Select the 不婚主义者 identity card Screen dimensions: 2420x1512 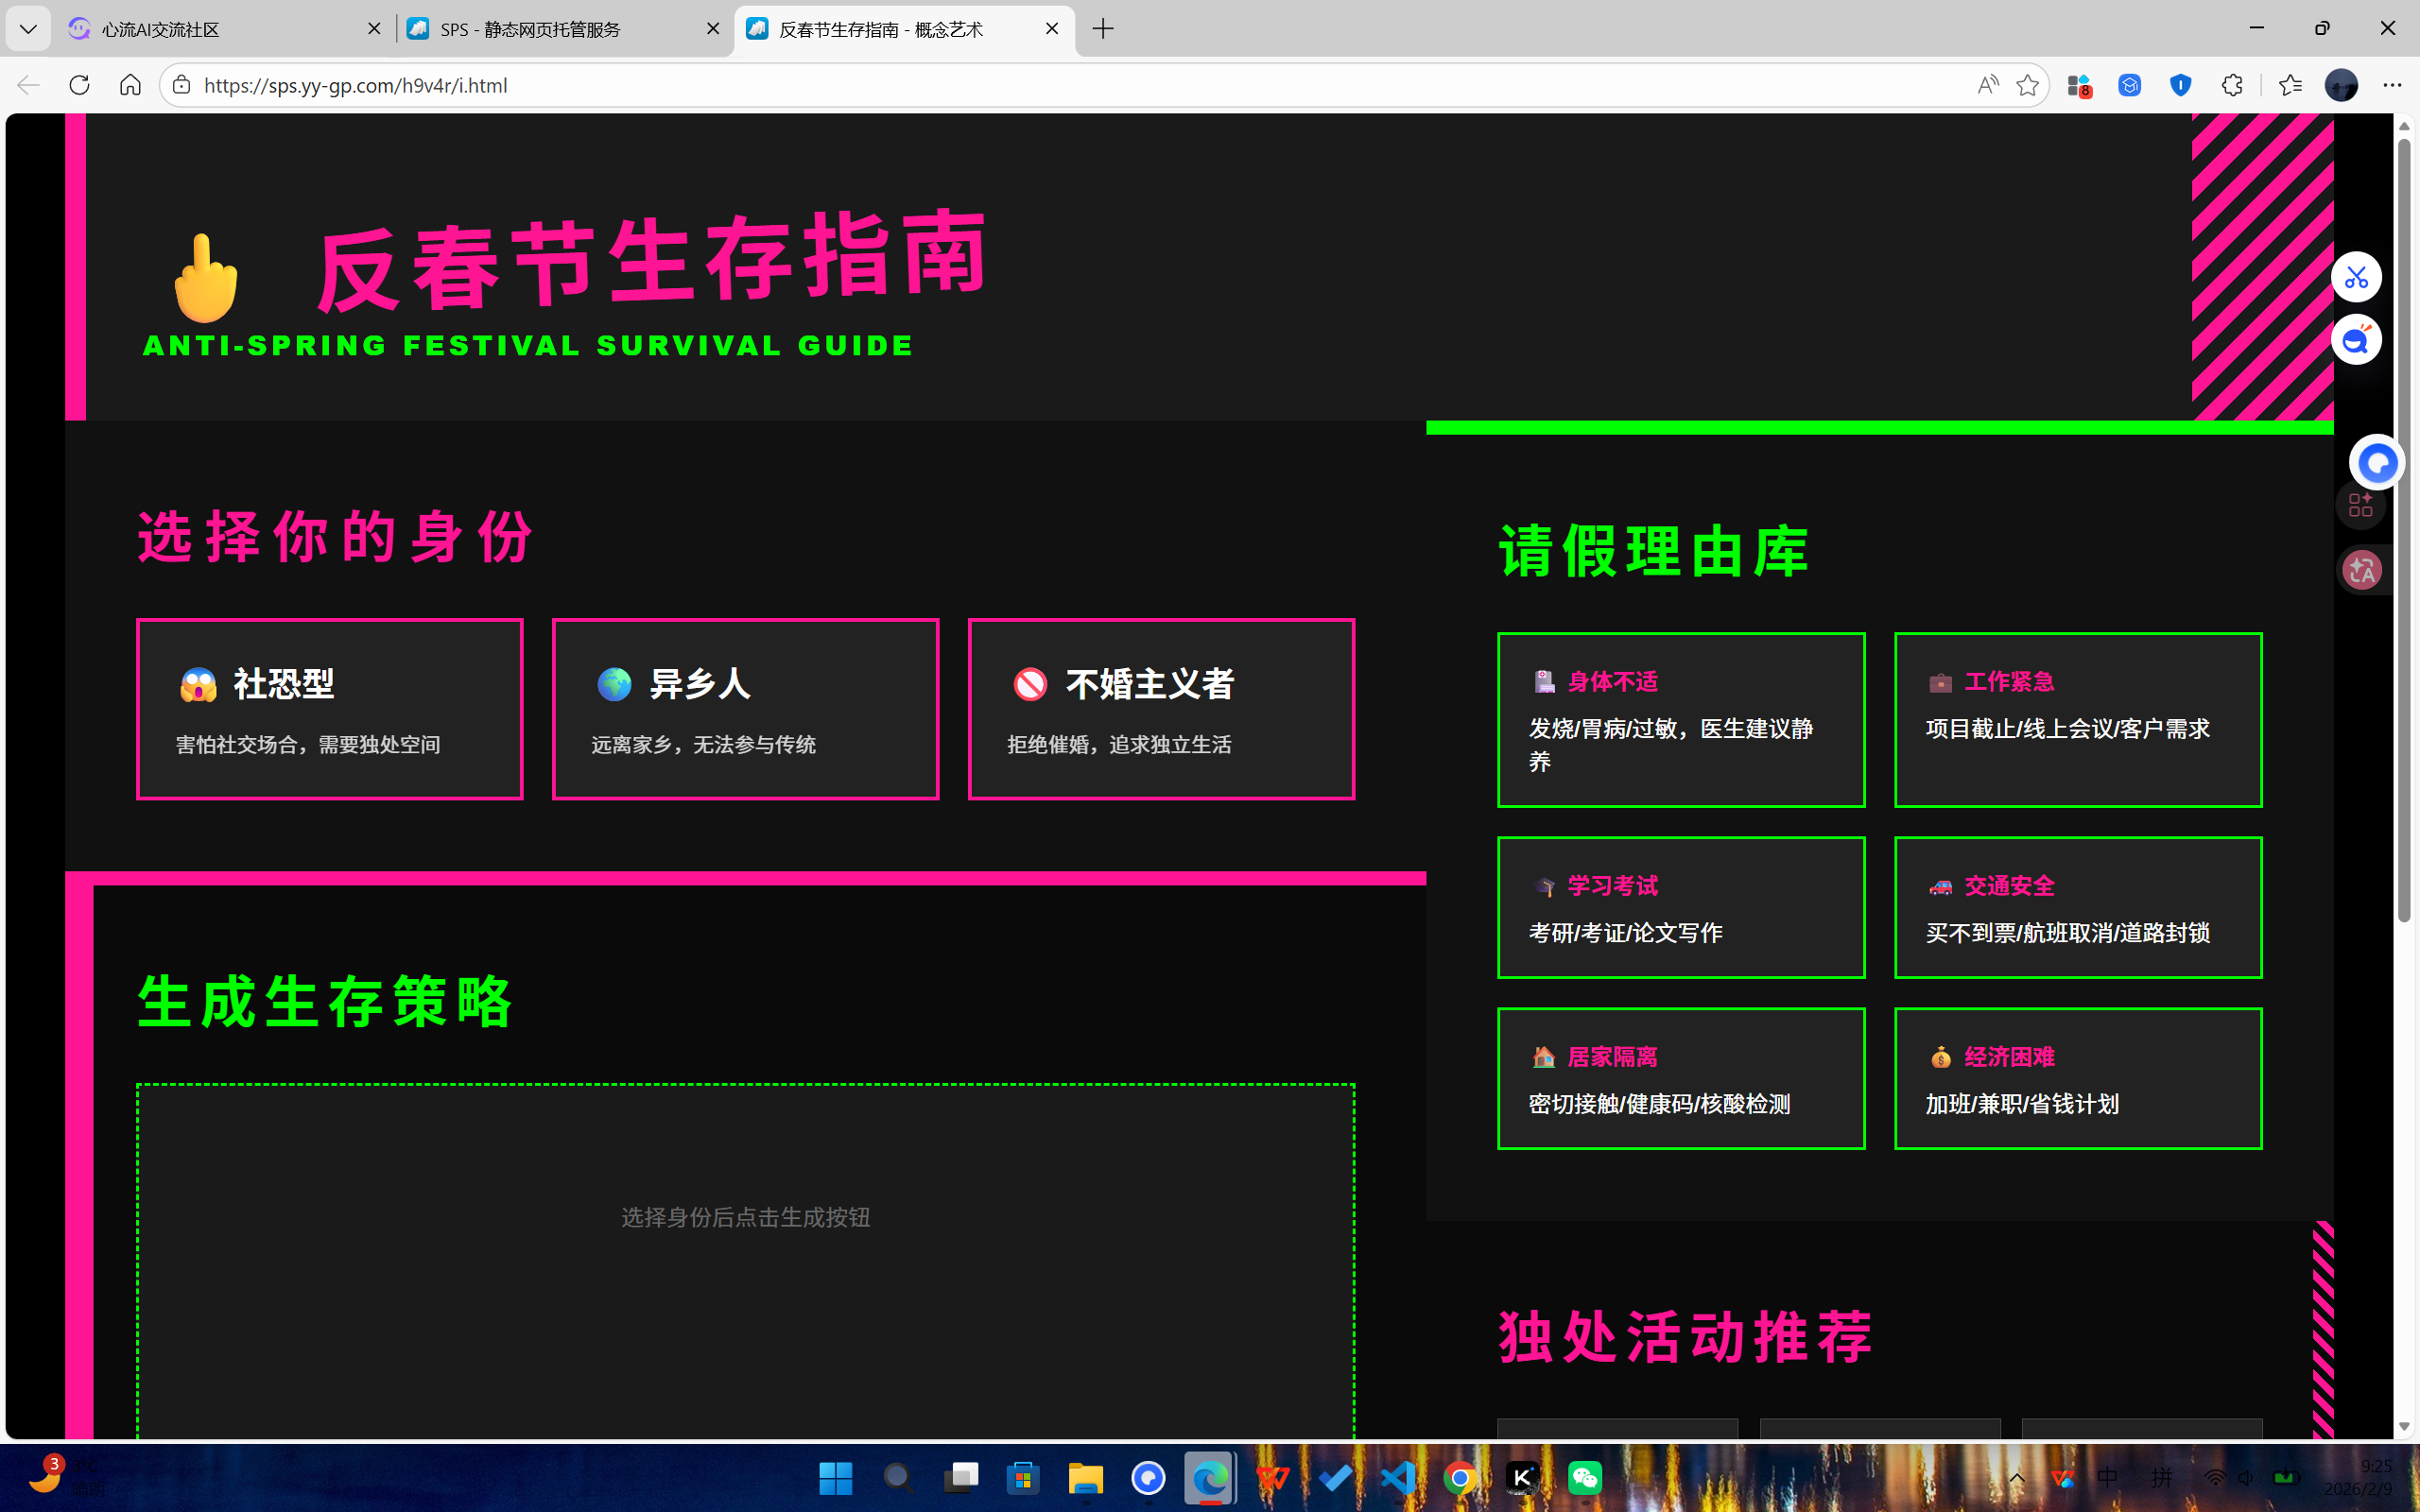point(1161,709)
